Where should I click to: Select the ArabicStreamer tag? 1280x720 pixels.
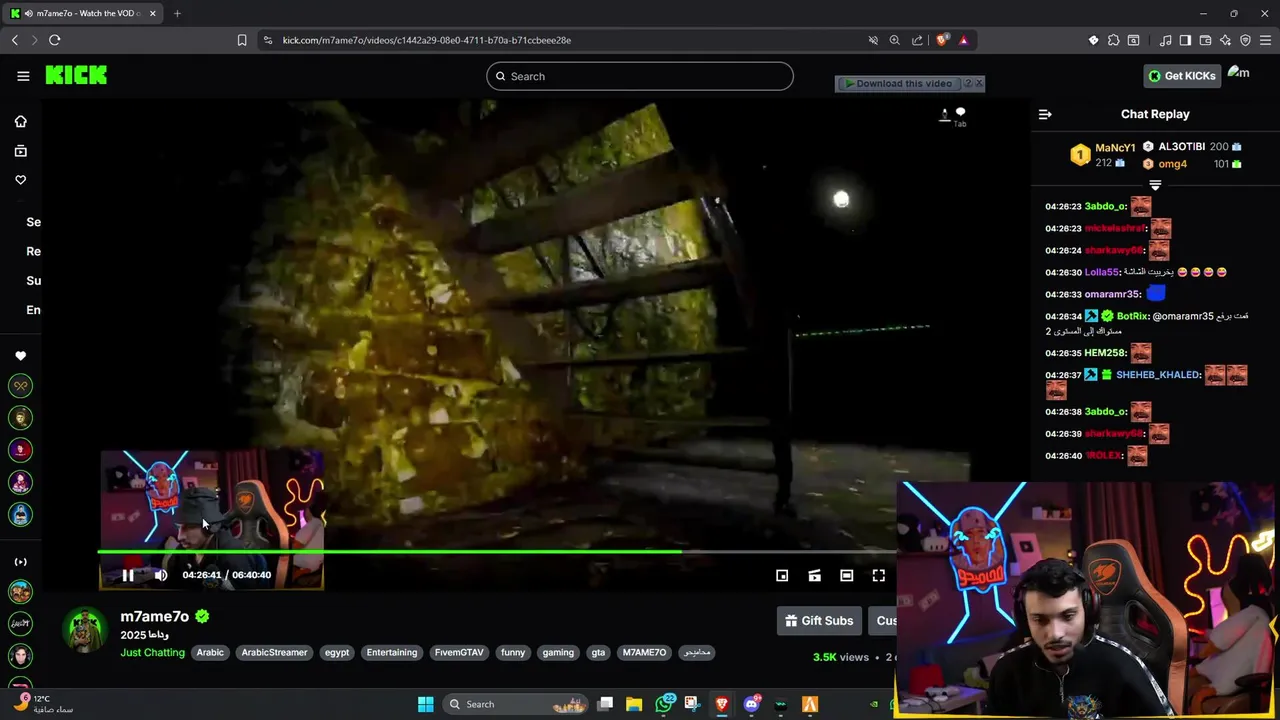pyautogui.click(x=274, y=652)
